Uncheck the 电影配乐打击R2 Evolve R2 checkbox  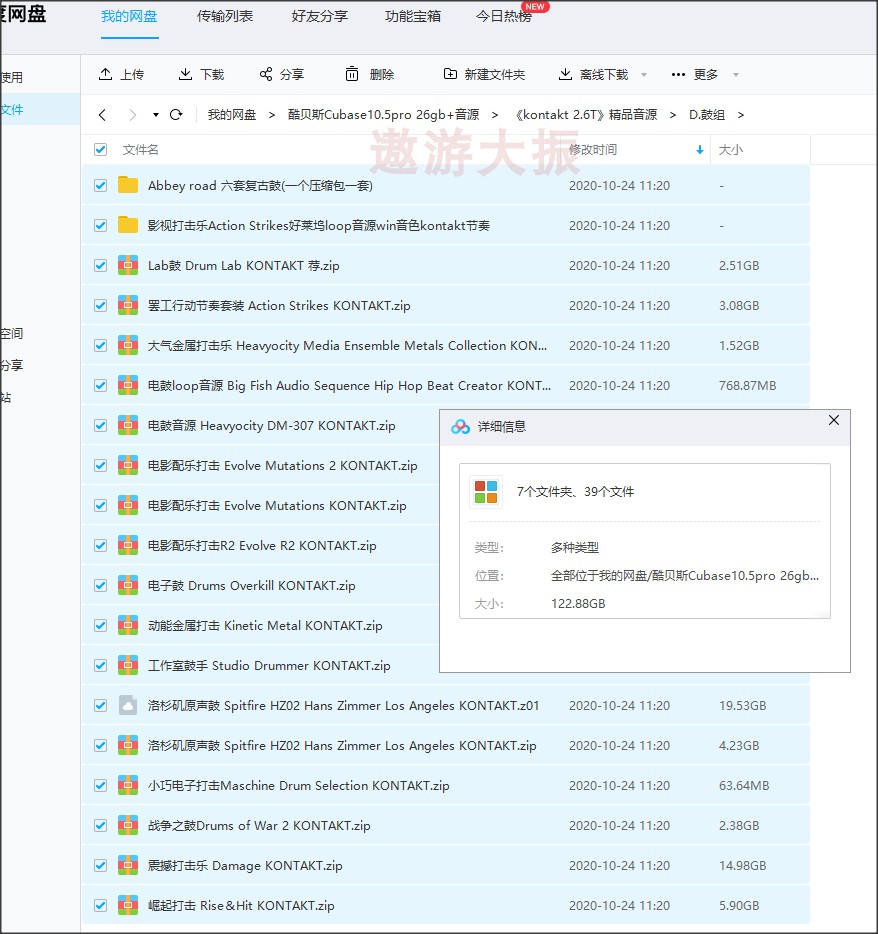101,546
